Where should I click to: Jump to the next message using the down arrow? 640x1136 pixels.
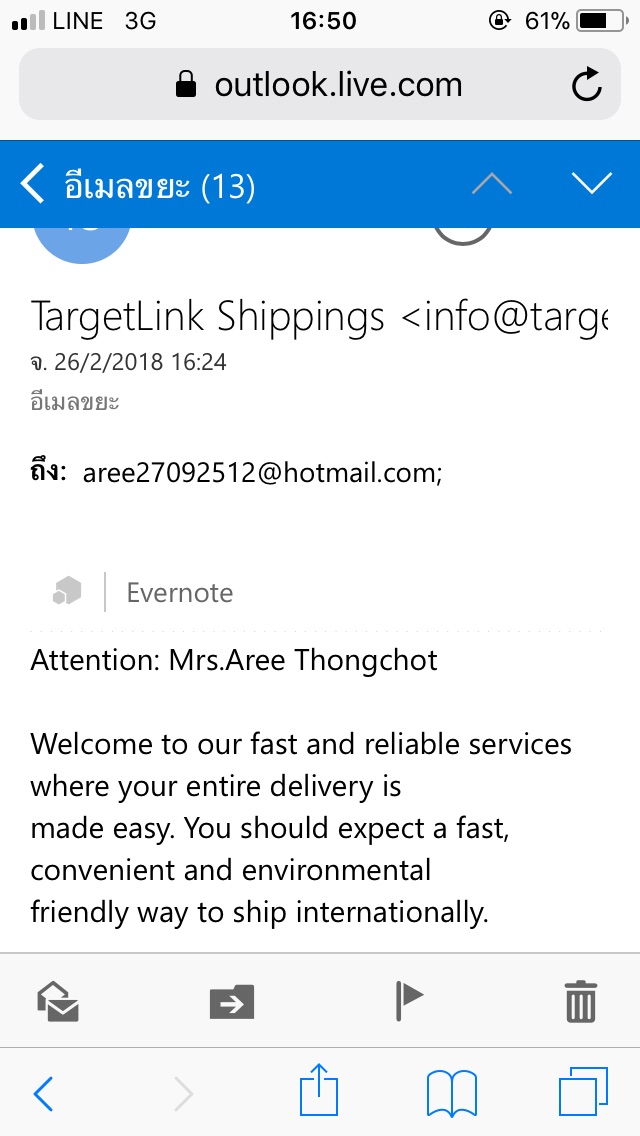click(590, 183)
